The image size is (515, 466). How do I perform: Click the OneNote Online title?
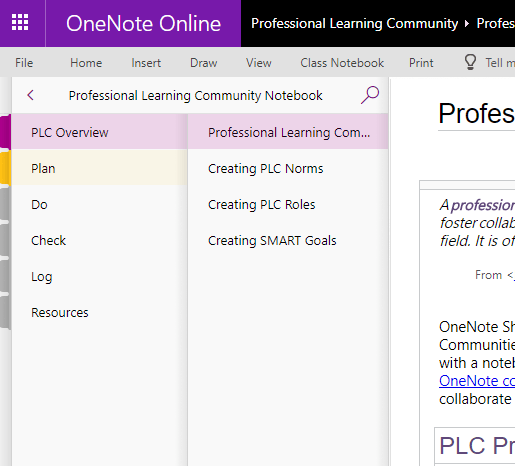pos(143,23)
